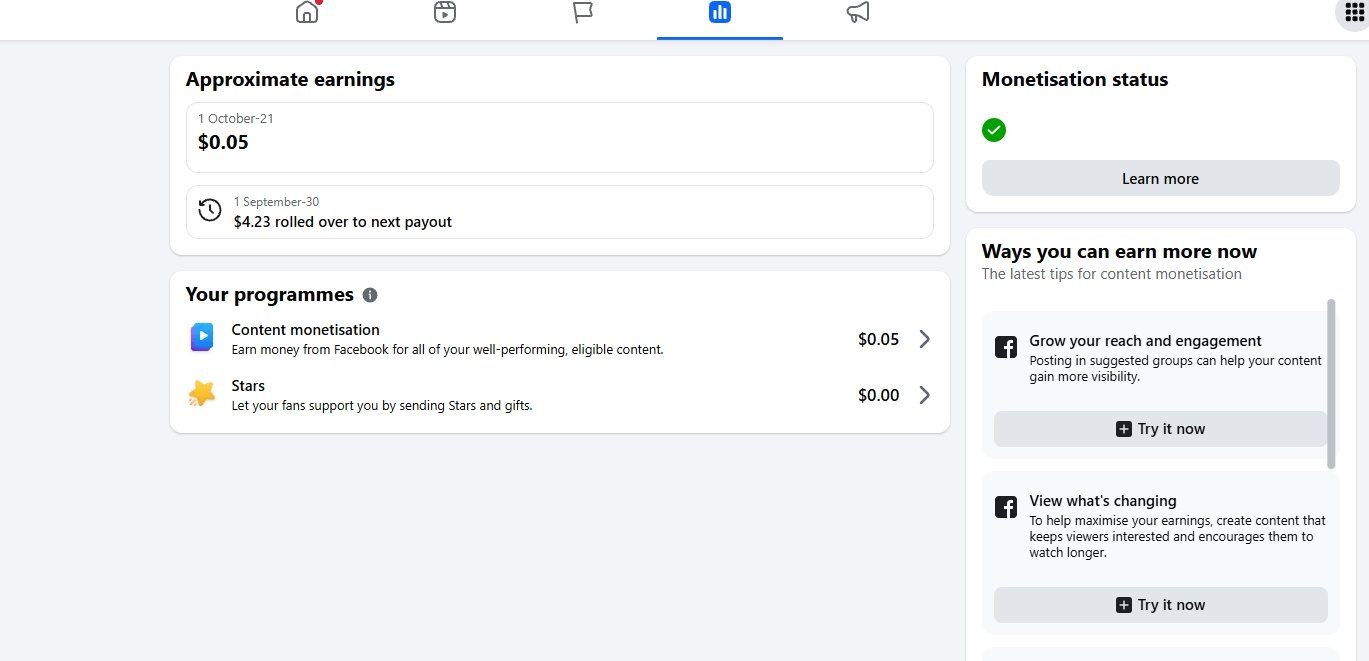The height and width of the screenshot is (661, 1369).
Task: Open the Reels video tab icon
Action: [445, 12]
